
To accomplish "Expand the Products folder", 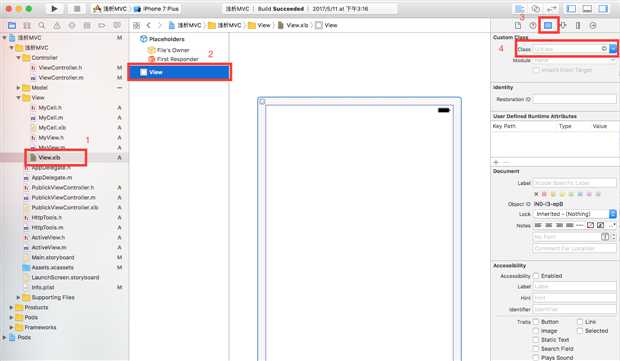I will pos(11,307).
